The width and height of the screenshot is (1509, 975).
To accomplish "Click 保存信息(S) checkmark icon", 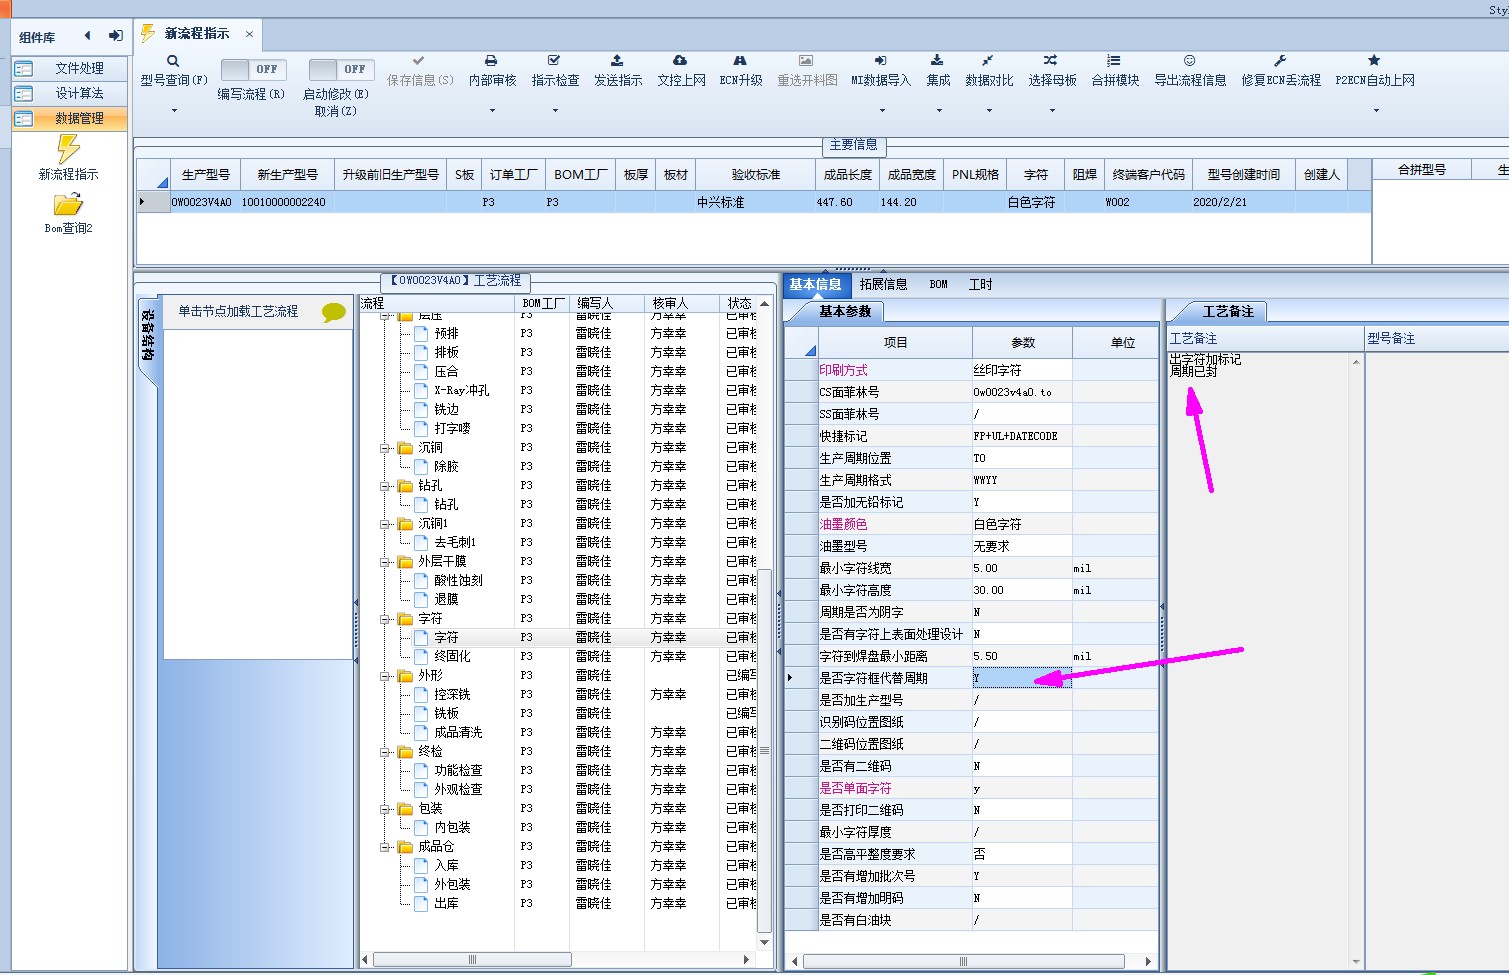I will pos(419,60).
